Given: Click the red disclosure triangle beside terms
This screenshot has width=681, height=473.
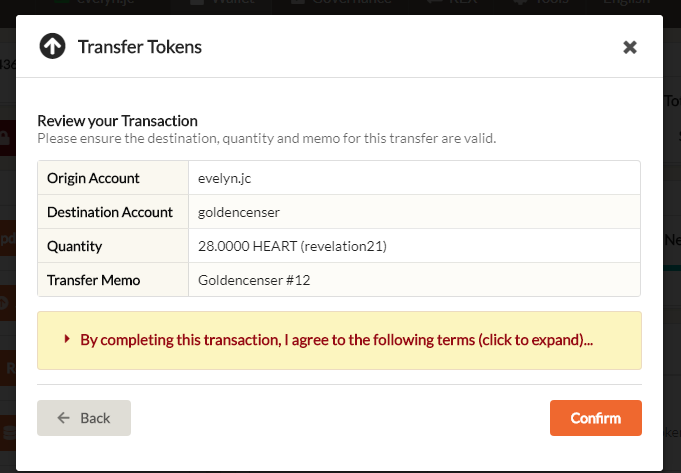Looking at the screenshot, I should pyautogui.click(x=67, y=339).
